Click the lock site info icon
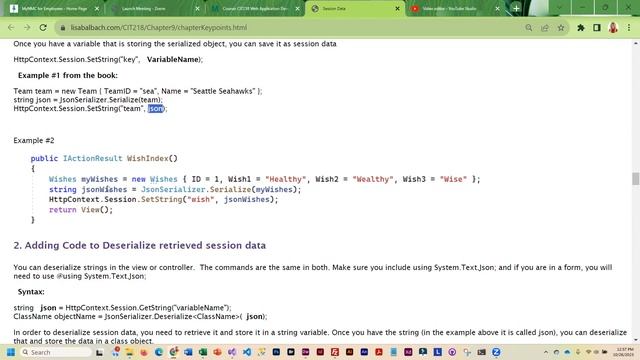 click(x=62, y=28)
